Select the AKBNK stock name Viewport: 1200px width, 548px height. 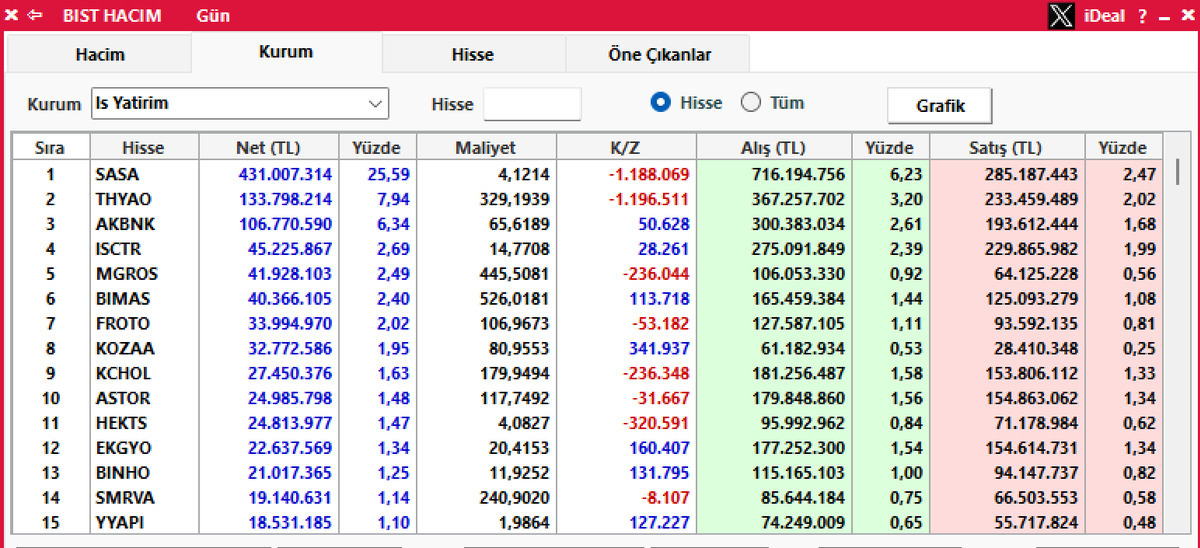click(125, 224)
